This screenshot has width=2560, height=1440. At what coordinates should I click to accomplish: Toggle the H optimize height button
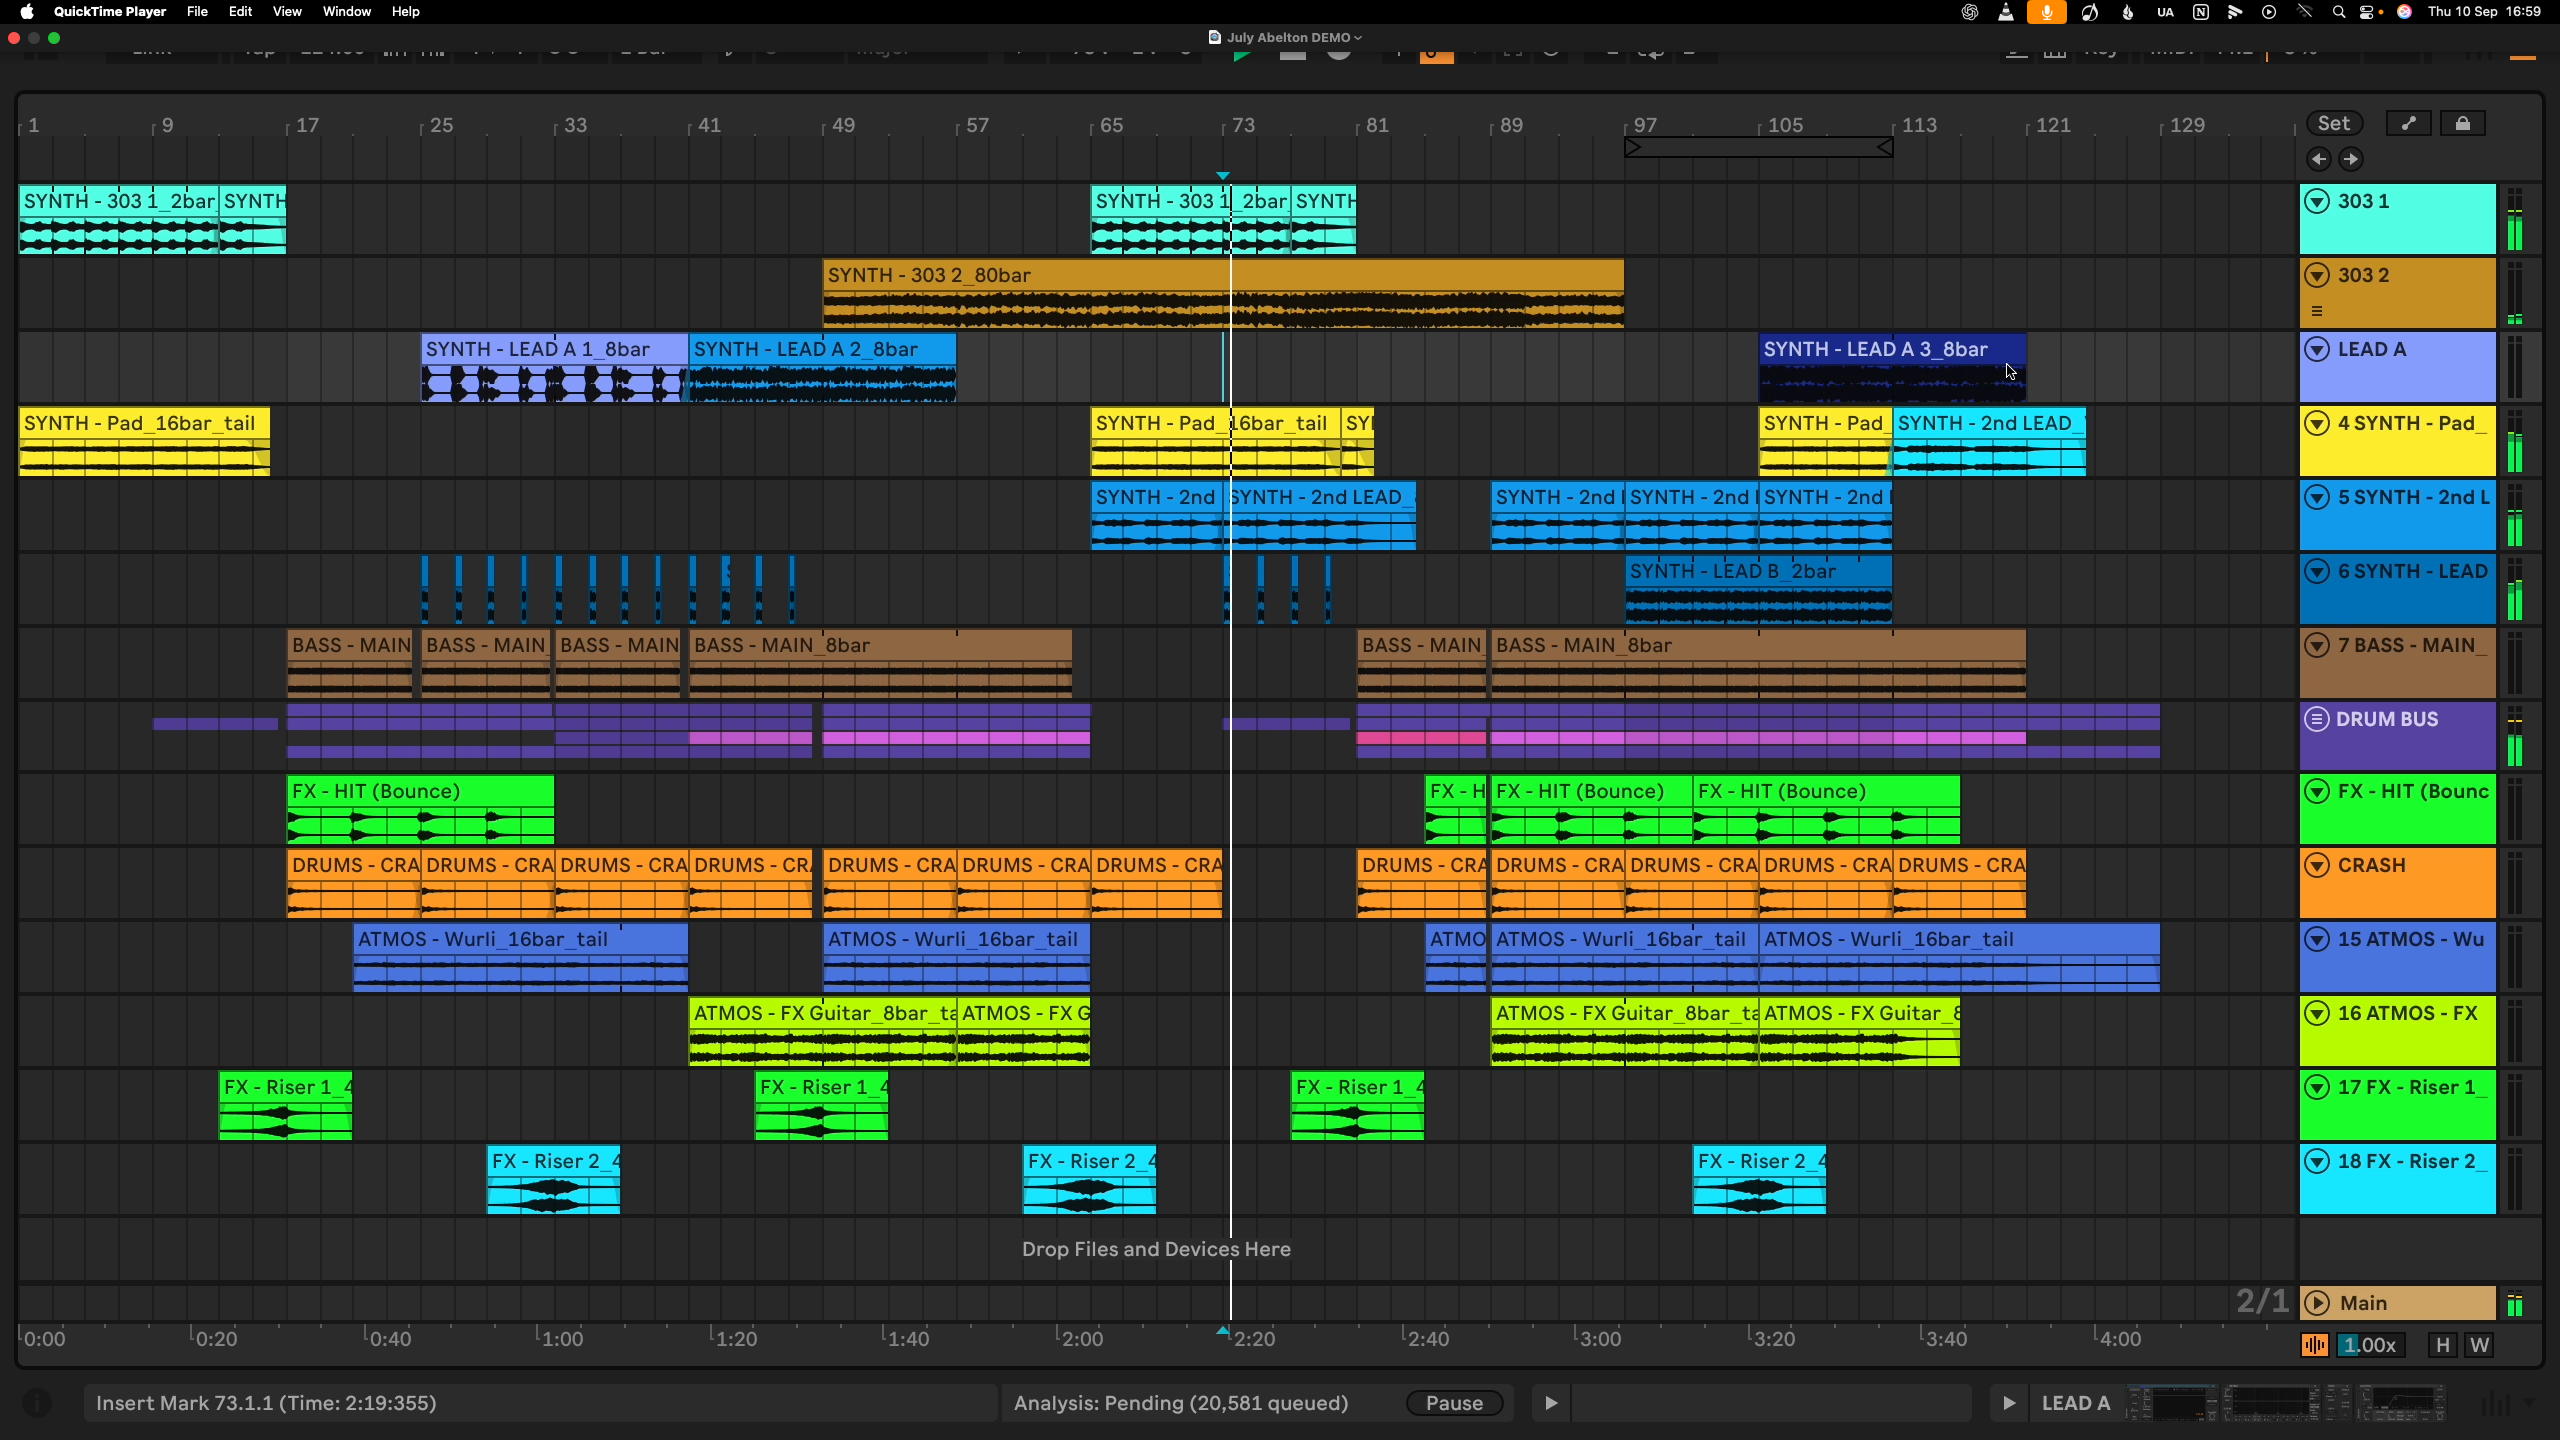pyautogui.click(x=2442, y=1345)
